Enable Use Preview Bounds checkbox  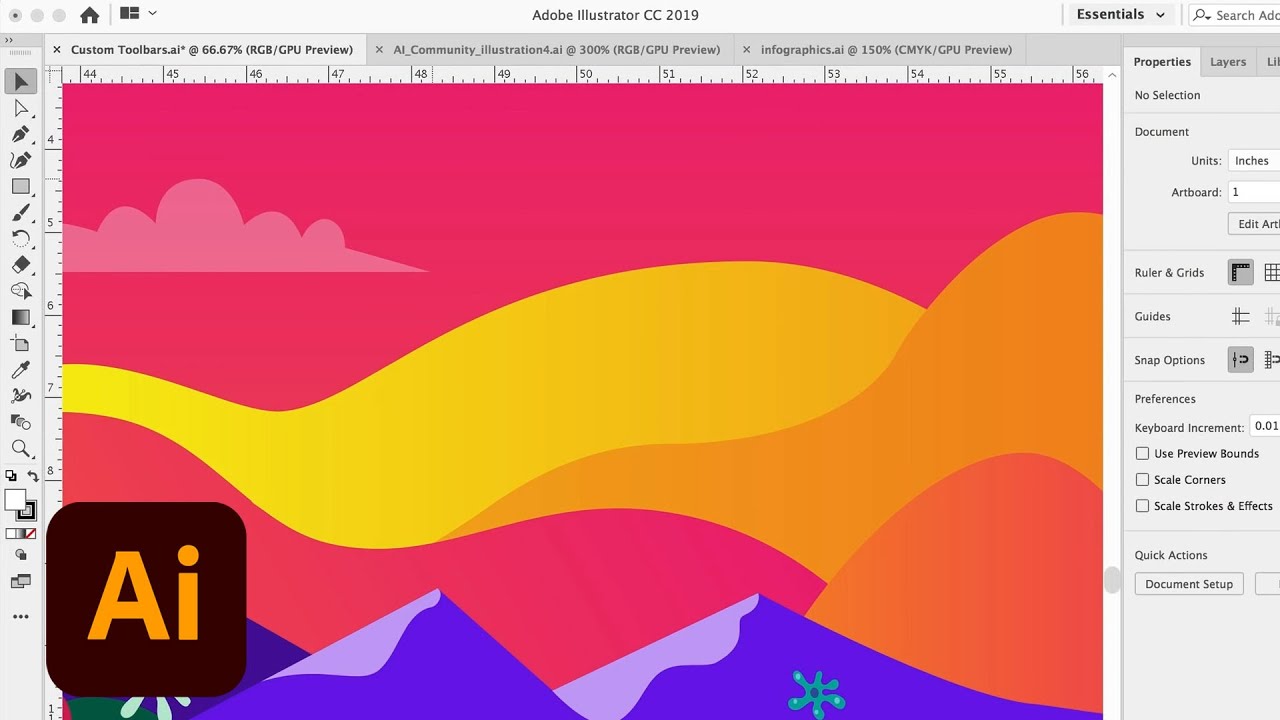[1142, 453]
